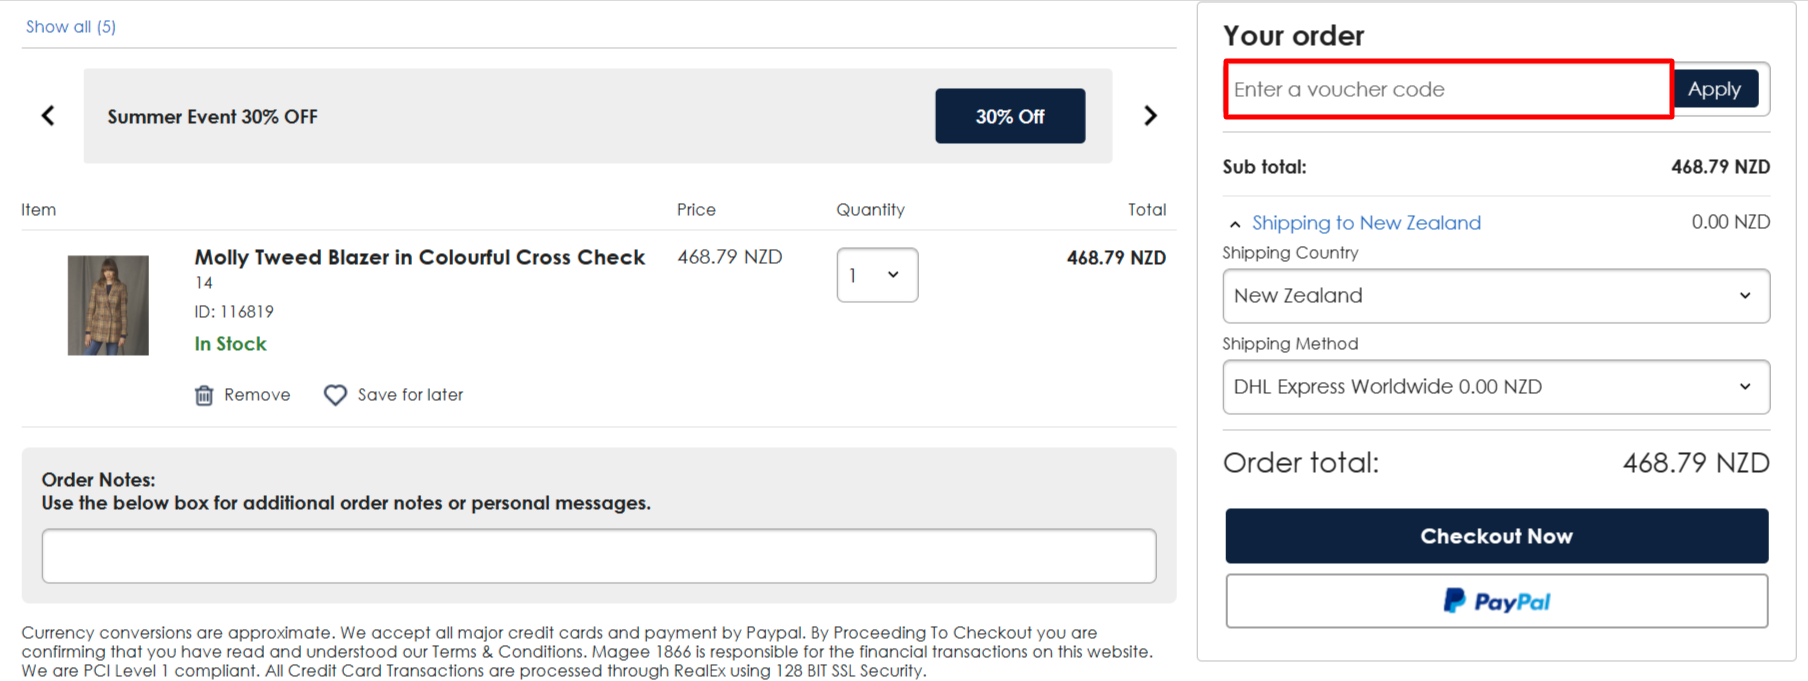The height and width of the screenshot is (681, 1808).
Task: Click the left arrow on the promotion banner
Action: [x=48, y=115]
